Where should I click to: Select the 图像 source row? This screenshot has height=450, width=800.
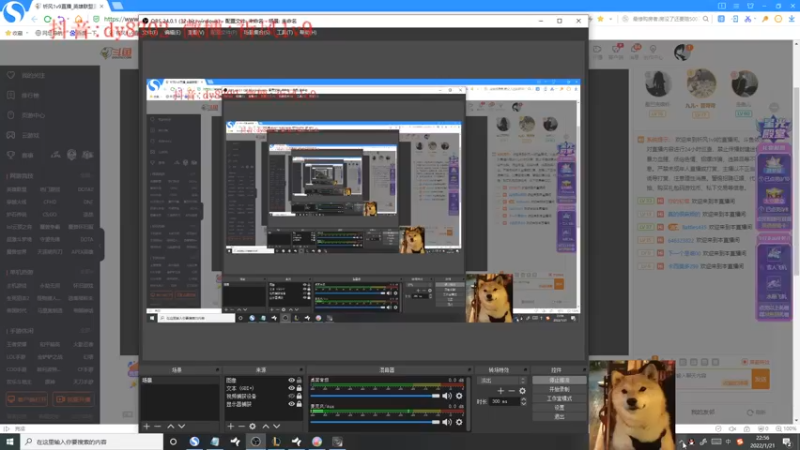[264, 380]
